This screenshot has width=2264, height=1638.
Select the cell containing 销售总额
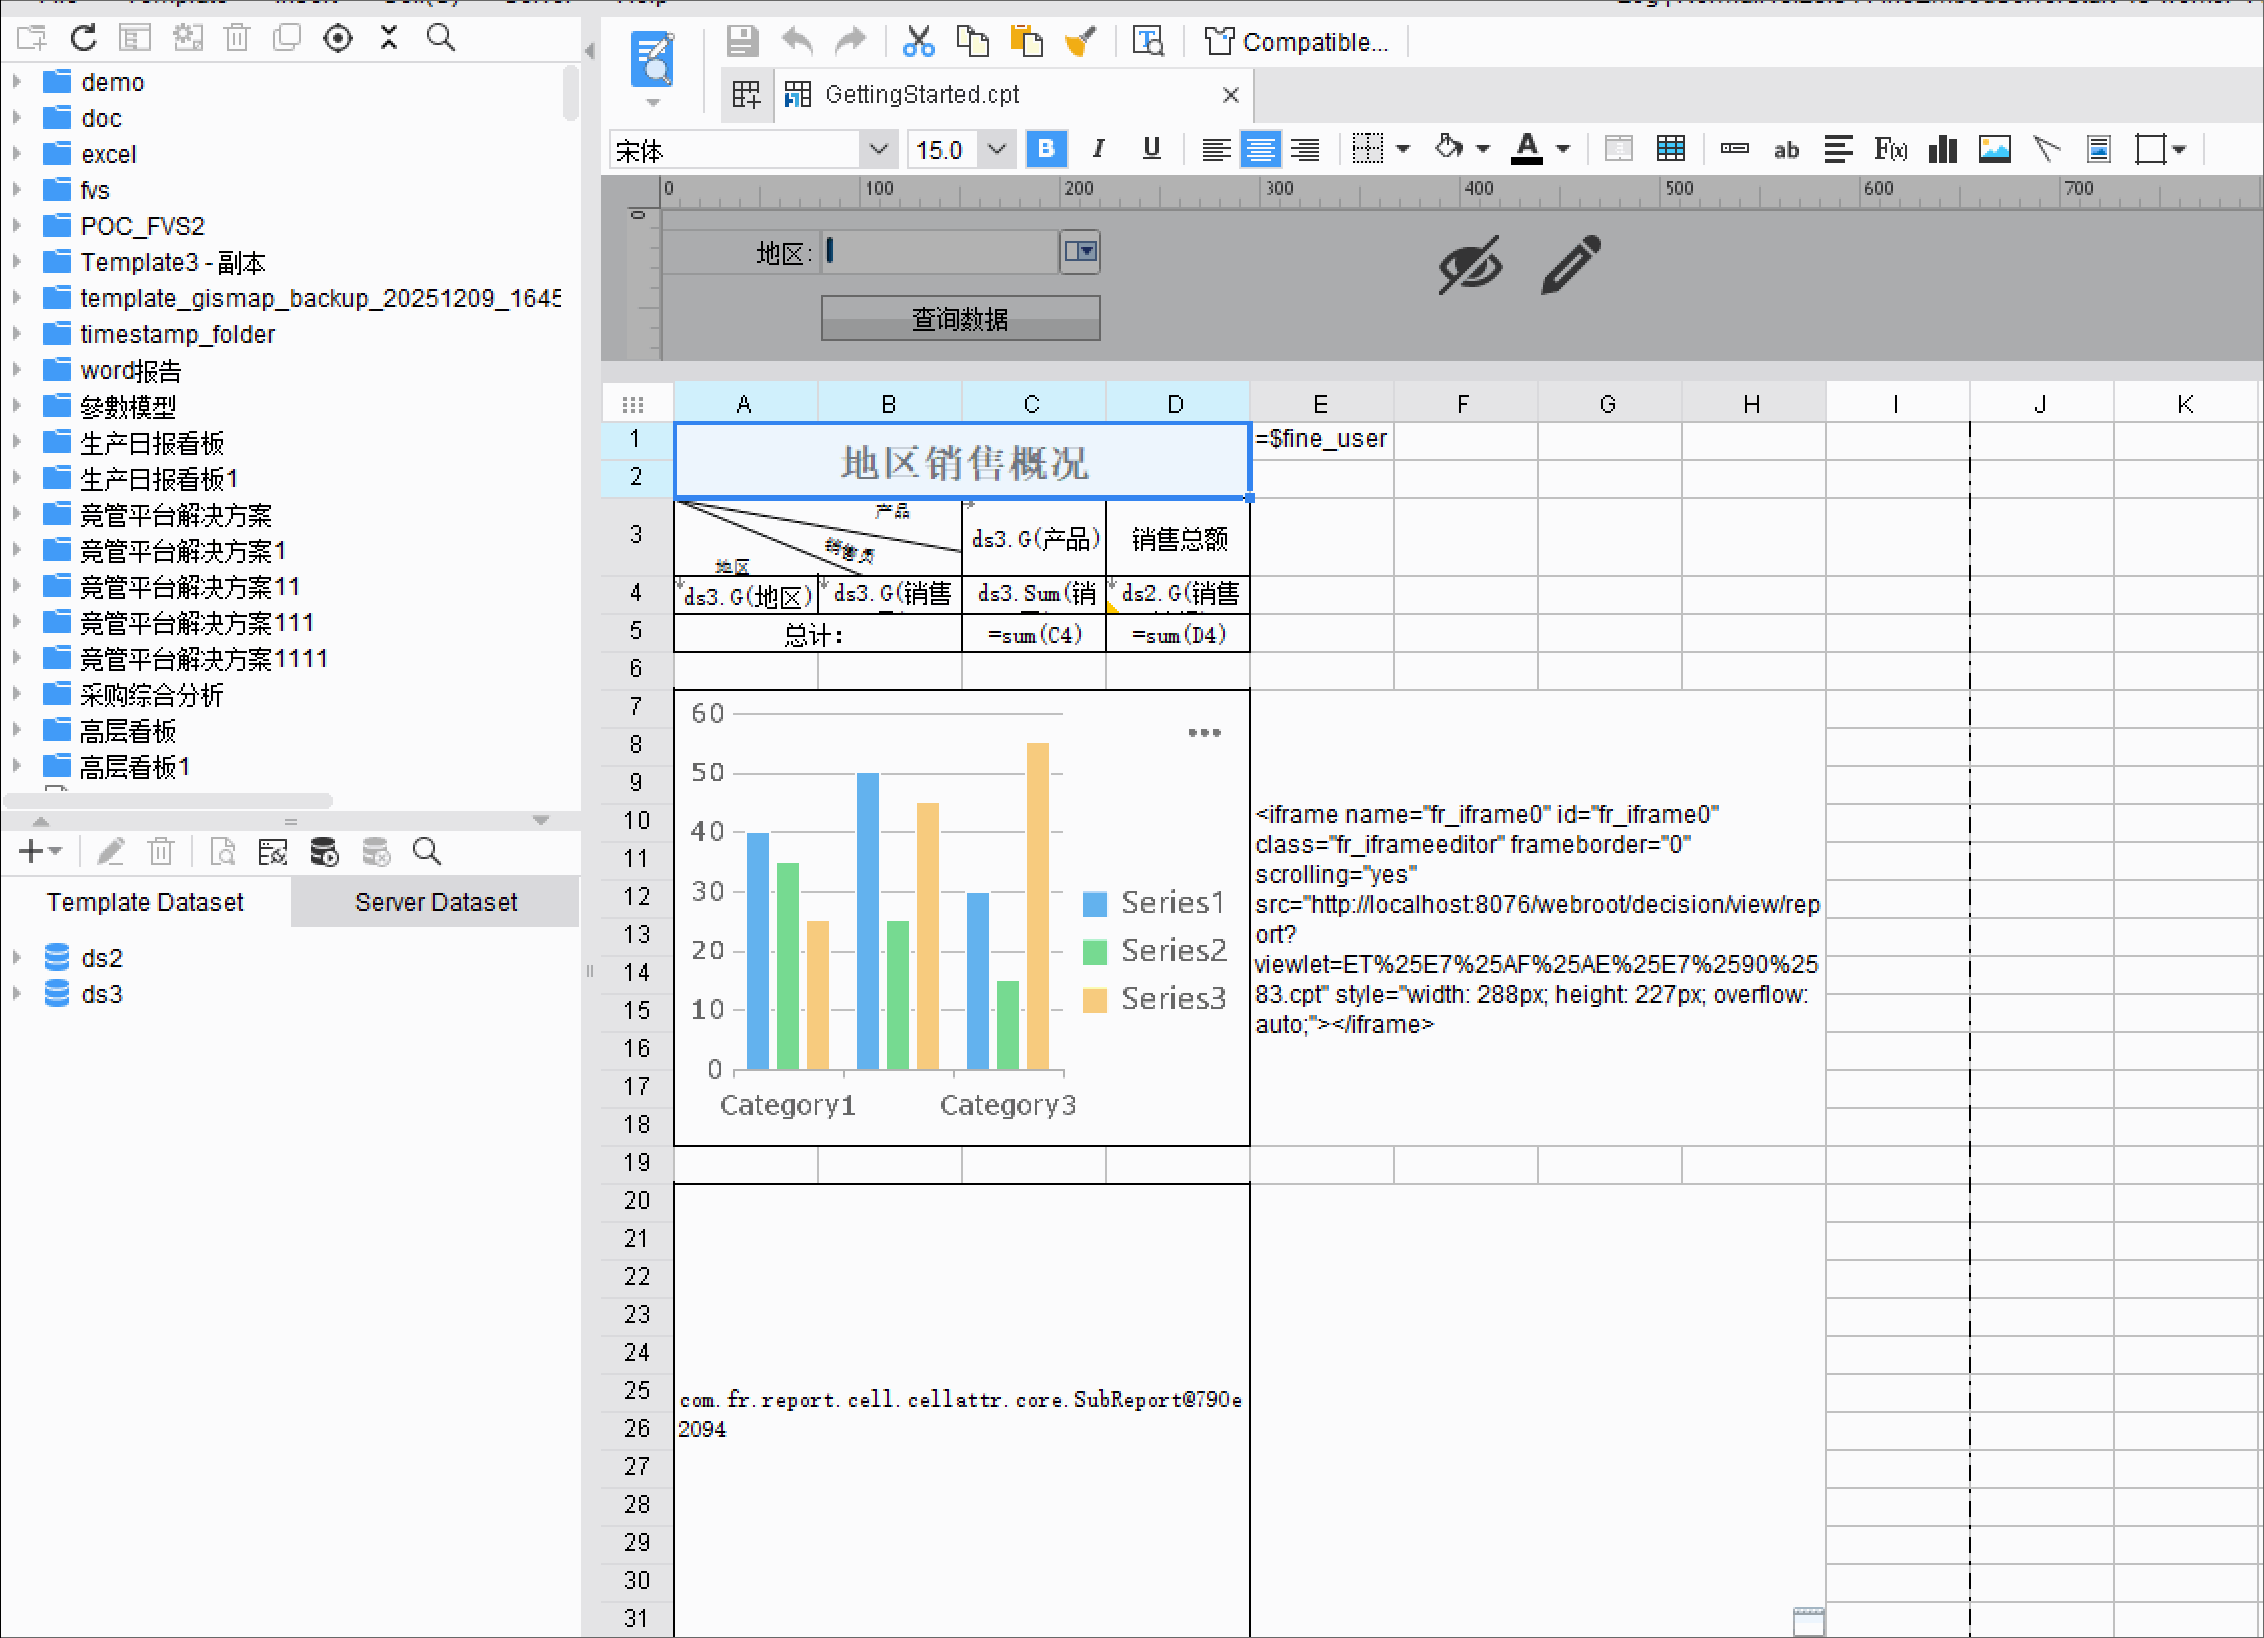[x=1178, y=539]
